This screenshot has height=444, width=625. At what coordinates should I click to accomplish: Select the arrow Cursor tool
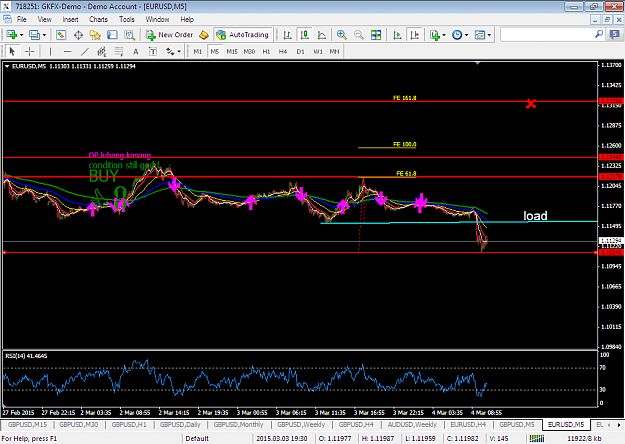tap(12, 51)
